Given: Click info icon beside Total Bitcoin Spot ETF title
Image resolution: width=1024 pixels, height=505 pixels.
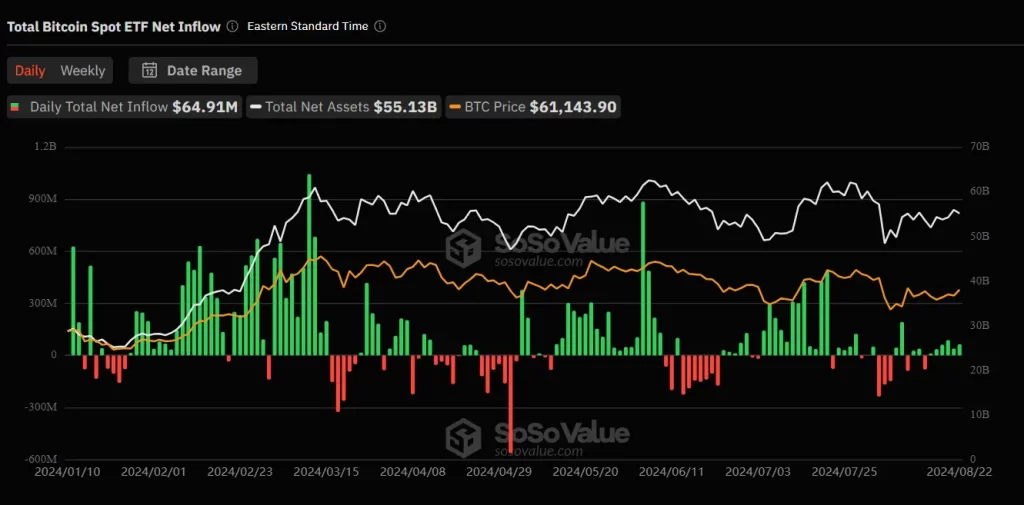Looking at the screenshot, I should tap(232, 27).
